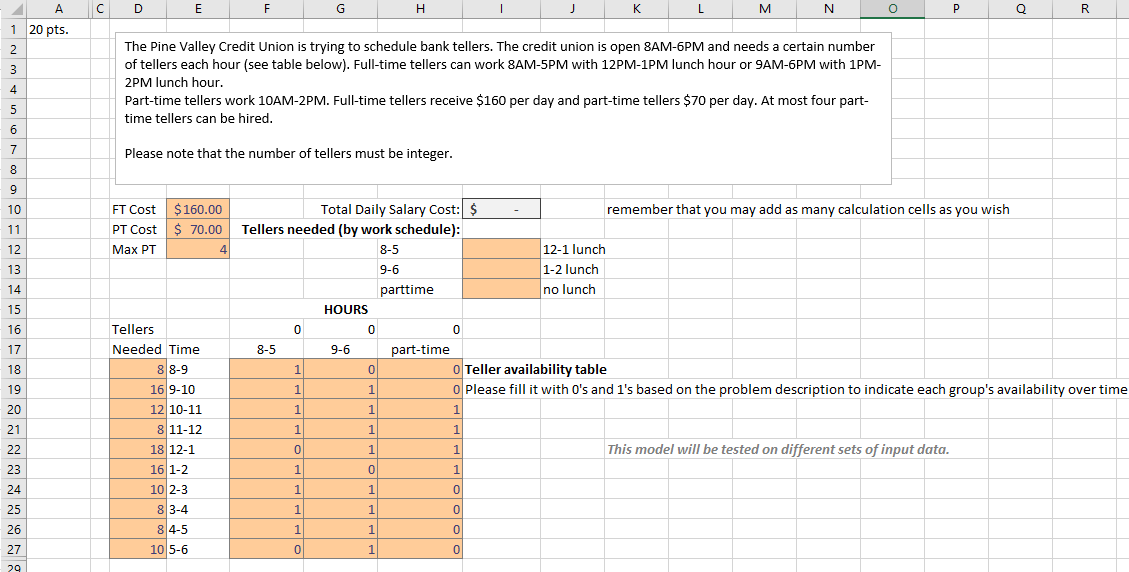Select the "12-1 lunch" note cell

click(572, 250)
